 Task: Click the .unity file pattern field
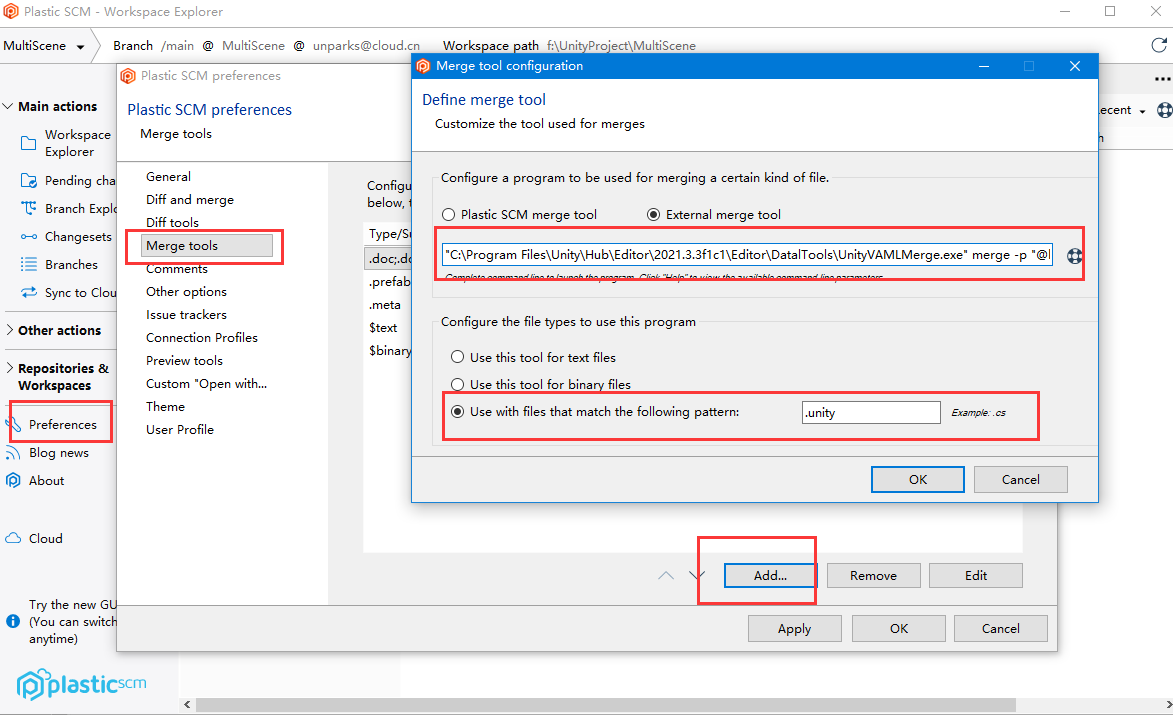tap(871, 412)
